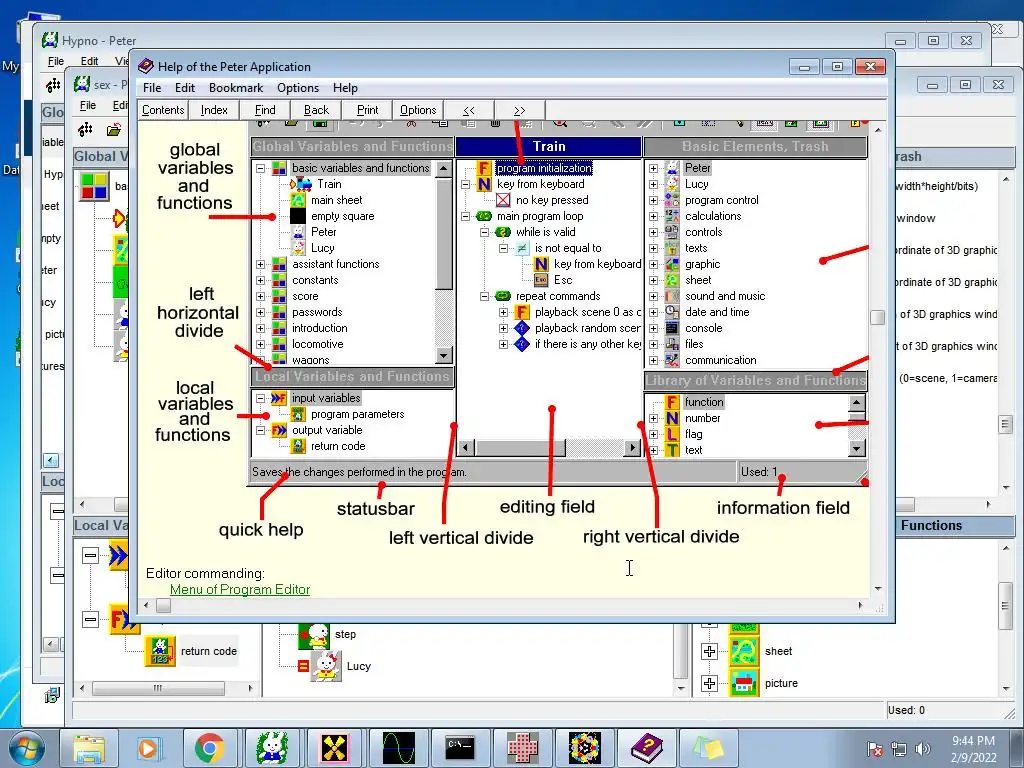
Task: Select the sheet tree item
Action: click(x=778, y=651)
